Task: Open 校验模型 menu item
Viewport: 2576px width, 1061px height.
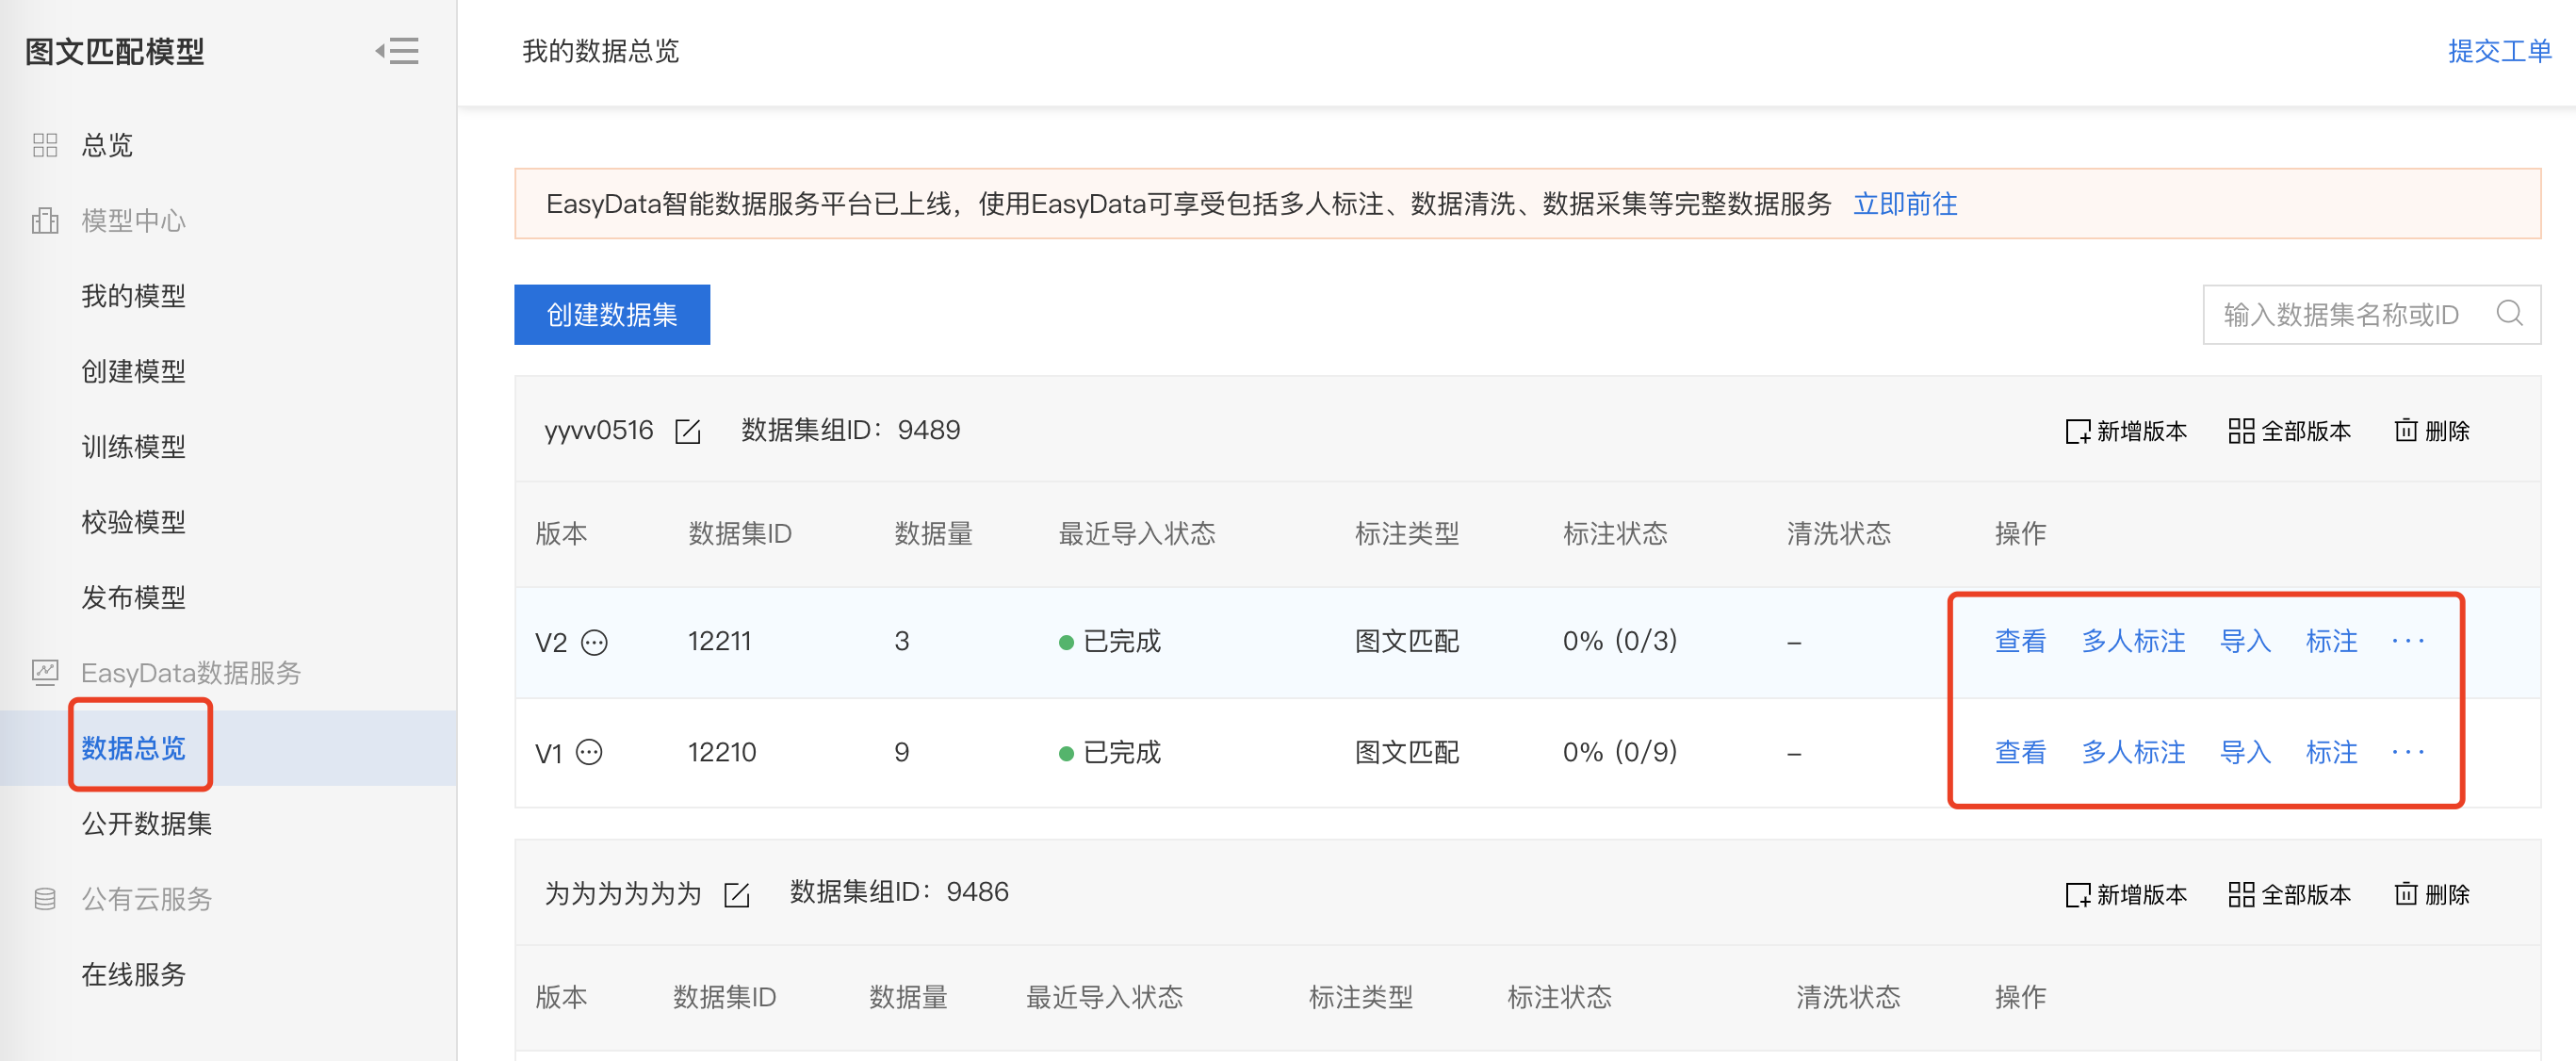Action: pyautogui.click(x=133, y=522)
